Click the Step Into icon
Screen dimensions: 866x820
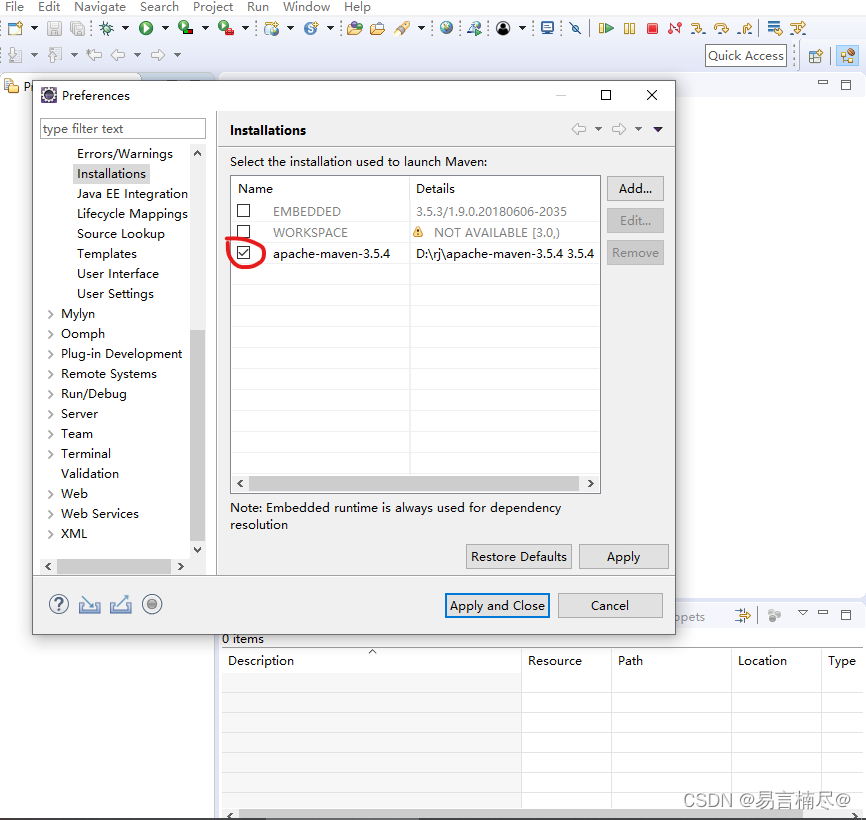coord(698,28)
